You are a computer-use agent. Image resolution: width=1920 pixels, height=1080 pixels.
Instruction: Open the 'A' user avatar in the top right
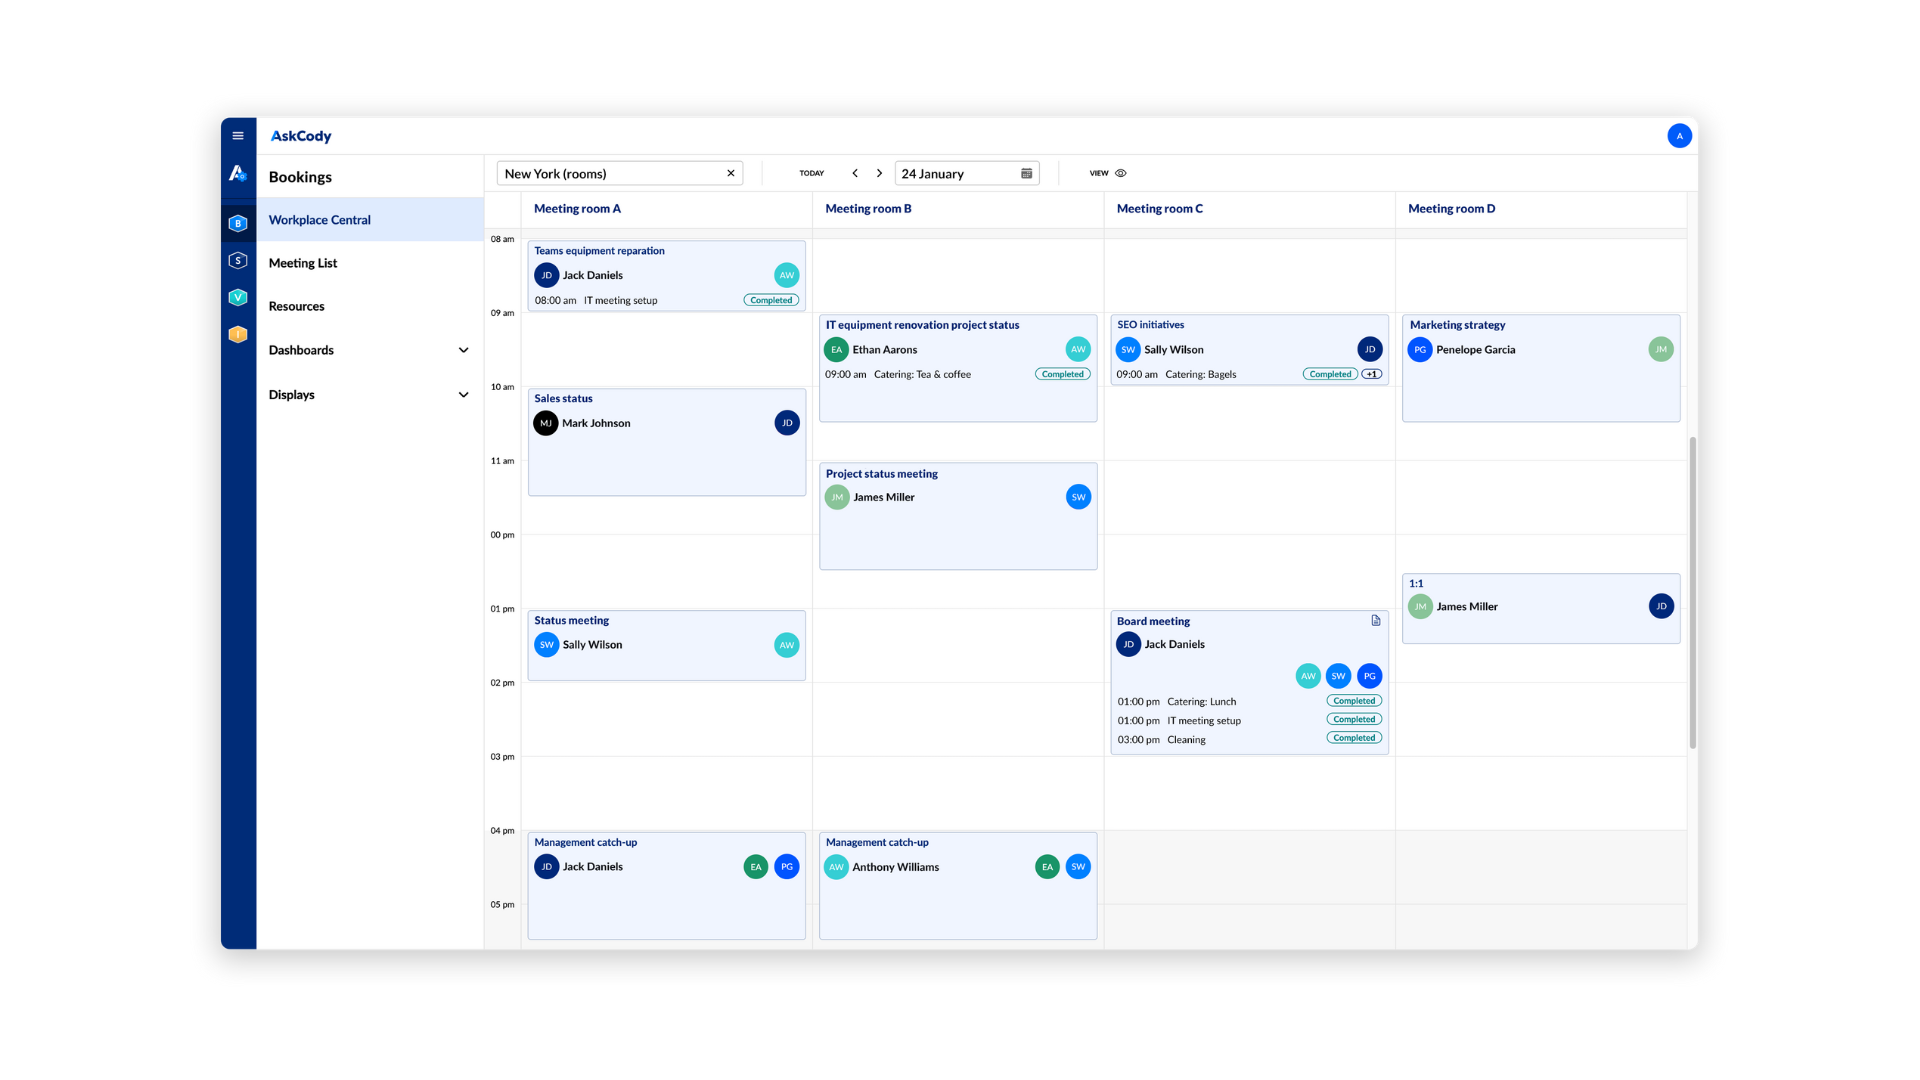(x=1679, y=135)
